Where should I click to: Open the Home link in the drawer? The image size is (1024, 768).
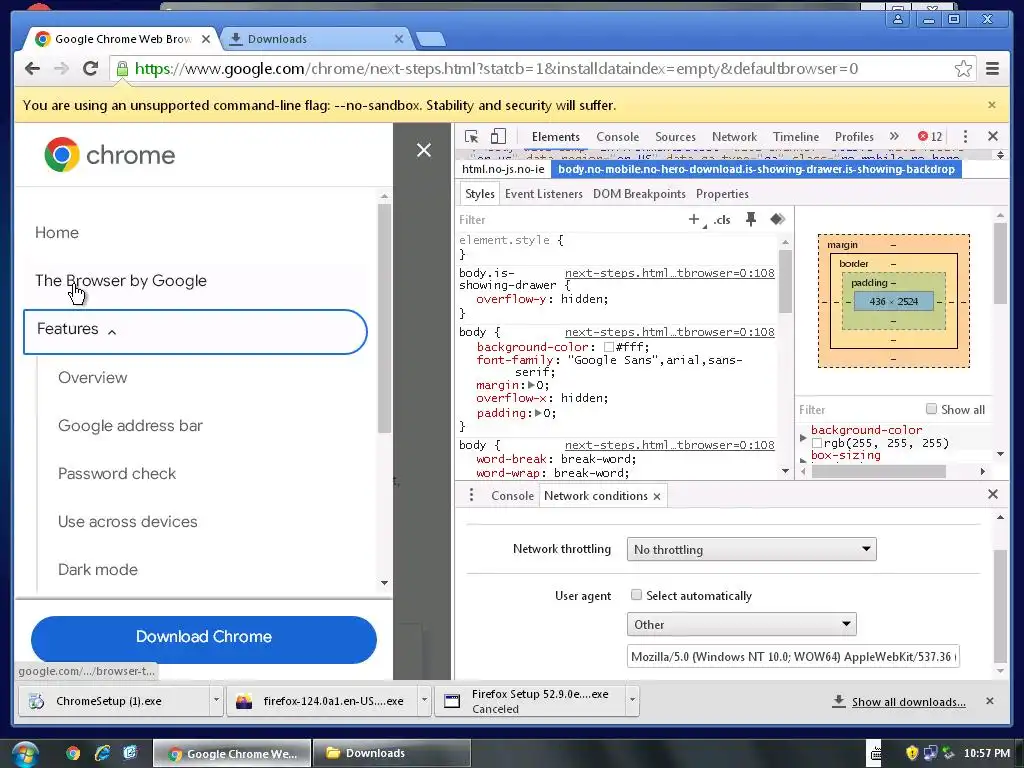point(57,232)
